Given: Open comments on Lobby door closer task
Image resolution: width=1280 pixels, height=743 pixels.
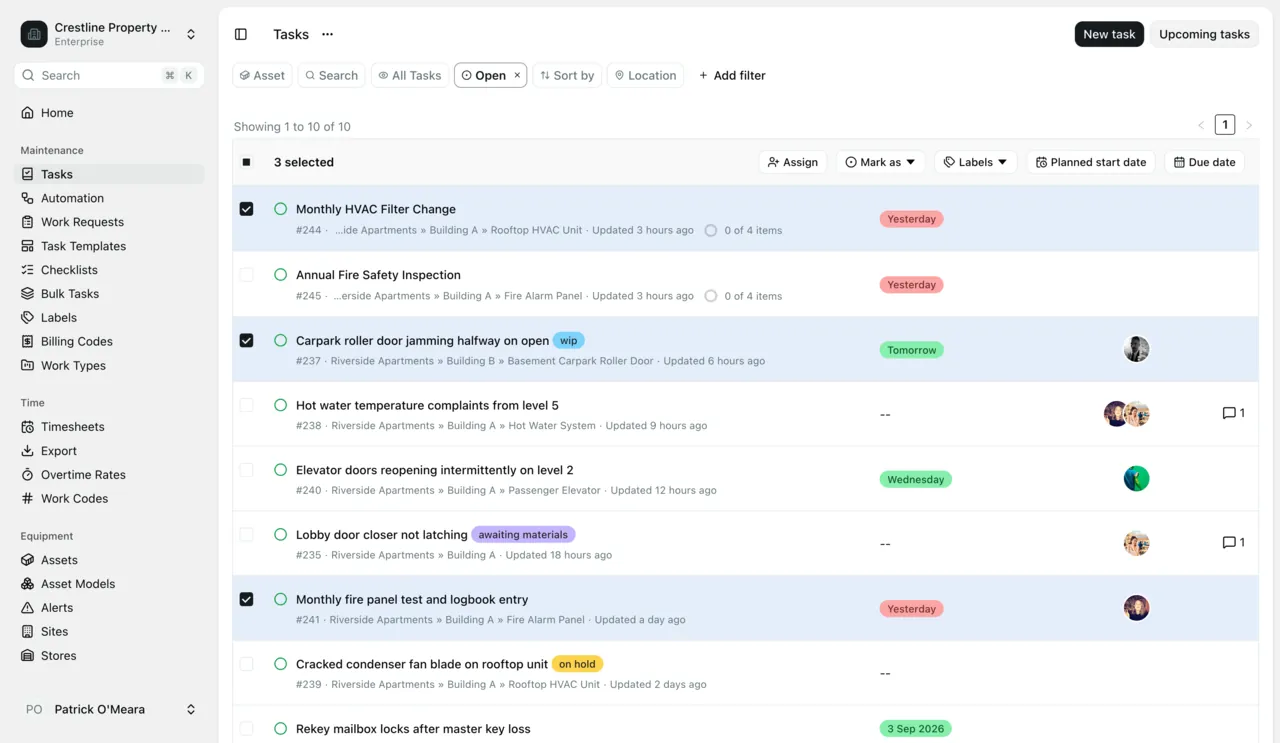Looking at the screenshot, I should tap(1233, 543).
